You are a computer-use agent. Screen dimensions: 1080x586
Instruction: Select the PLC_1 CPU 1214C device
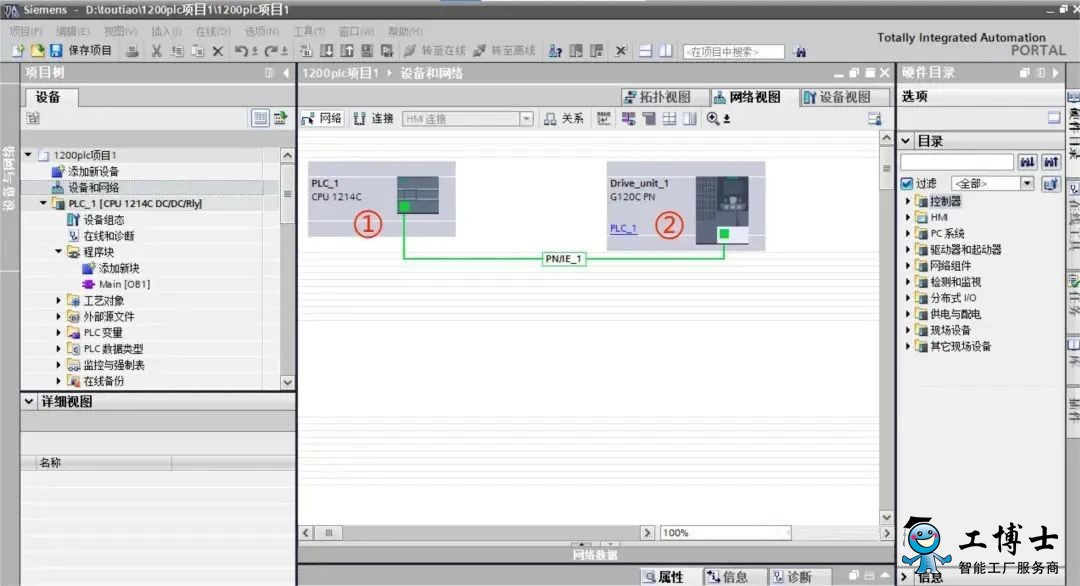tap(382, 199)
